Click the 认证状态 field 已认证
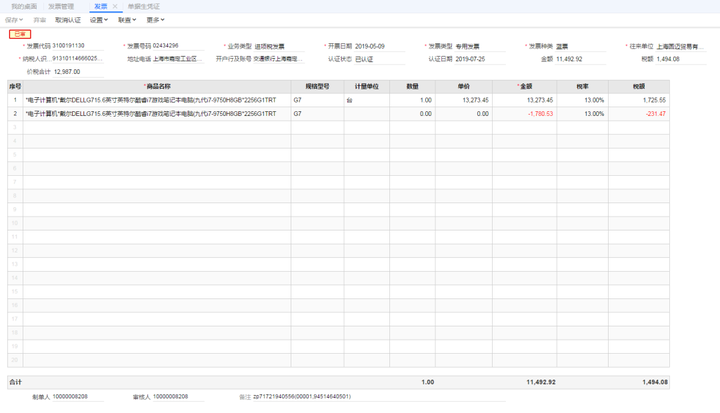The image size is (720, 413). click(x=379, y=59)
